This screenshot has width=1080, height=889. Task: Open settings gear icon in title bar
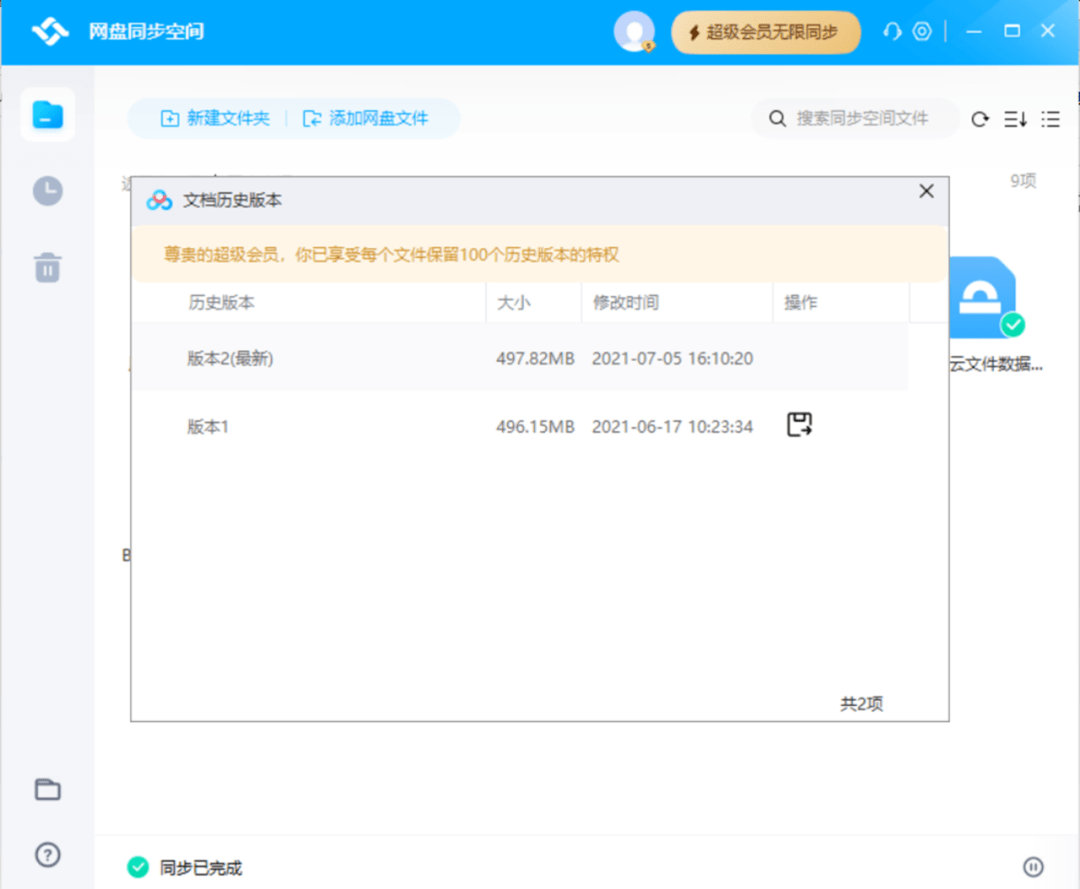922,32
